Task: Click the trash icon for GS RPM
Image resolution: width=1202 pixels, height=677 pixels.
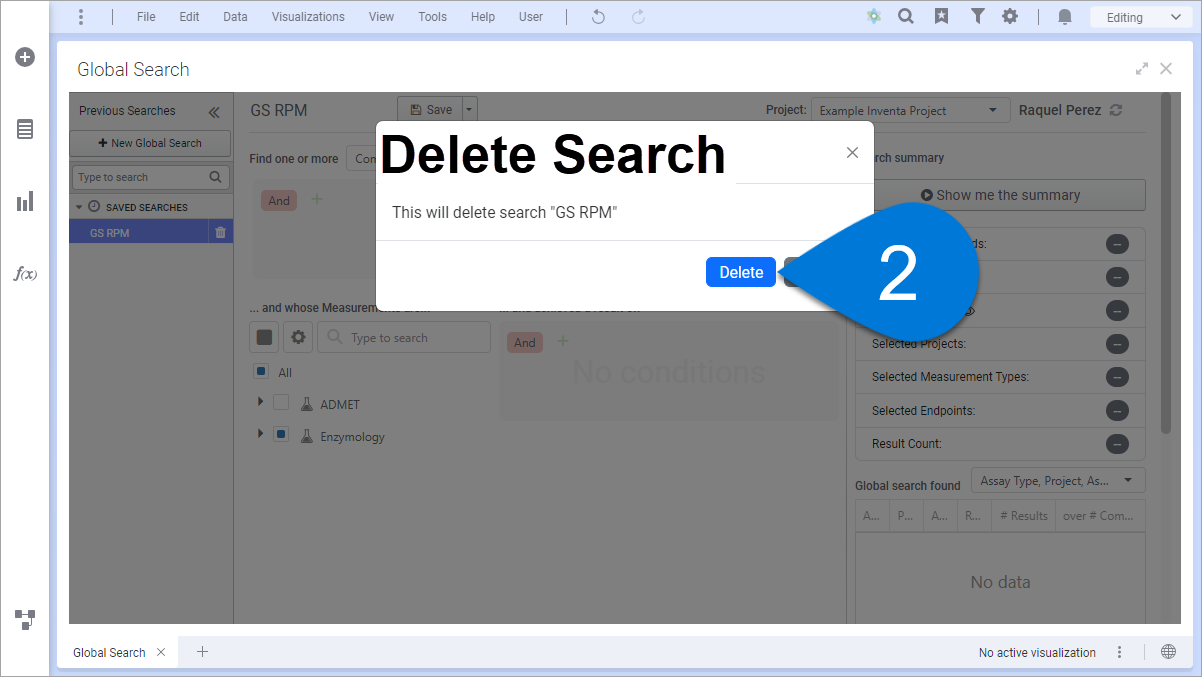Action: point(221,233)
